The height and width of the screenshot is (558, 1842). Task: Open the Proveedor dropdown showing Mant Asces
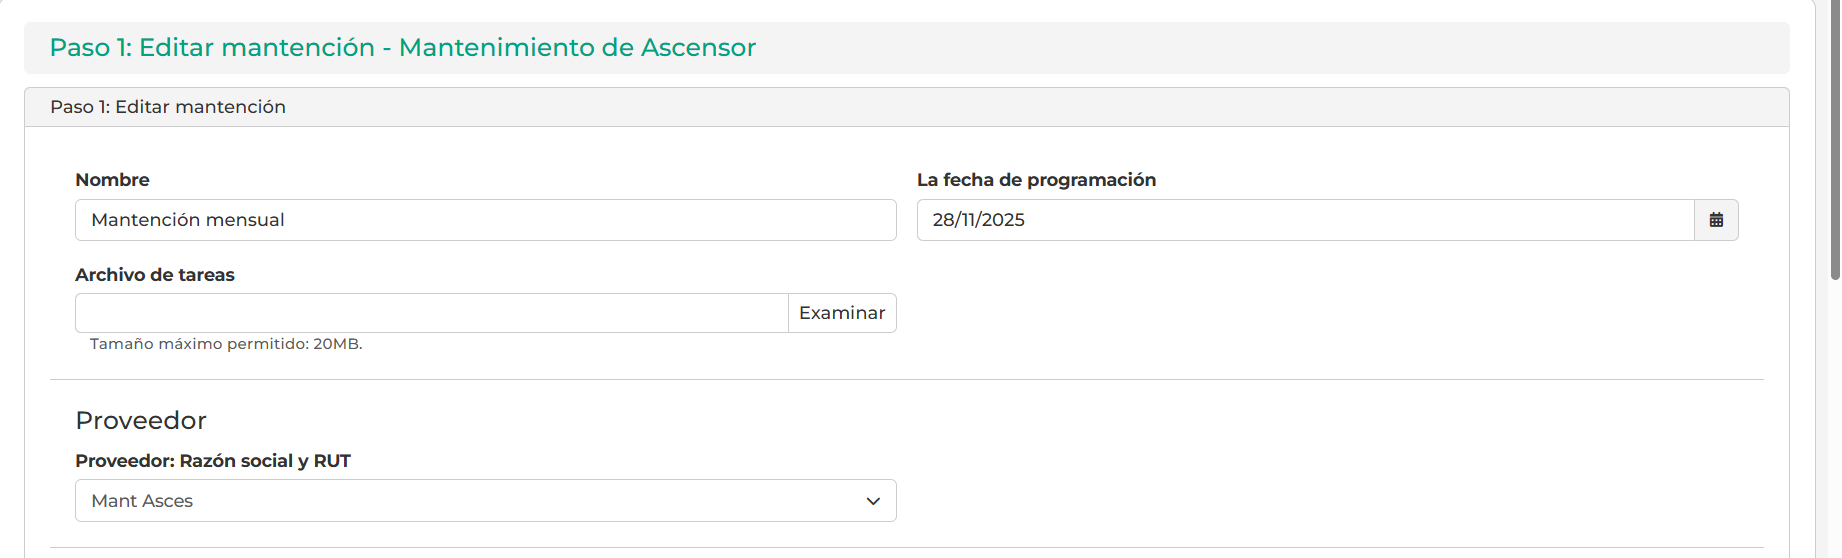[x=485, y=501]
